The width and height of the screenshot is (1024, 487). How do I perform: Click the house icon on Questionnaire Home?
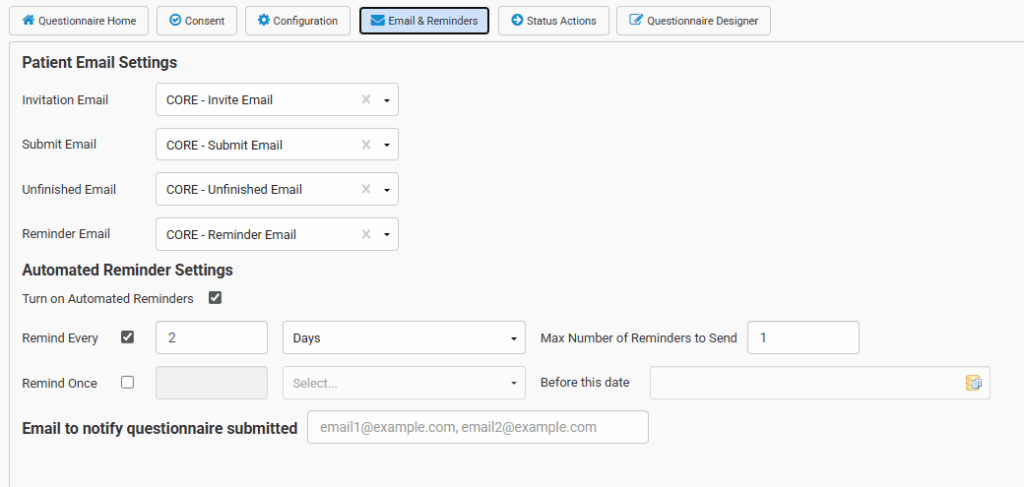pos(28,20)
